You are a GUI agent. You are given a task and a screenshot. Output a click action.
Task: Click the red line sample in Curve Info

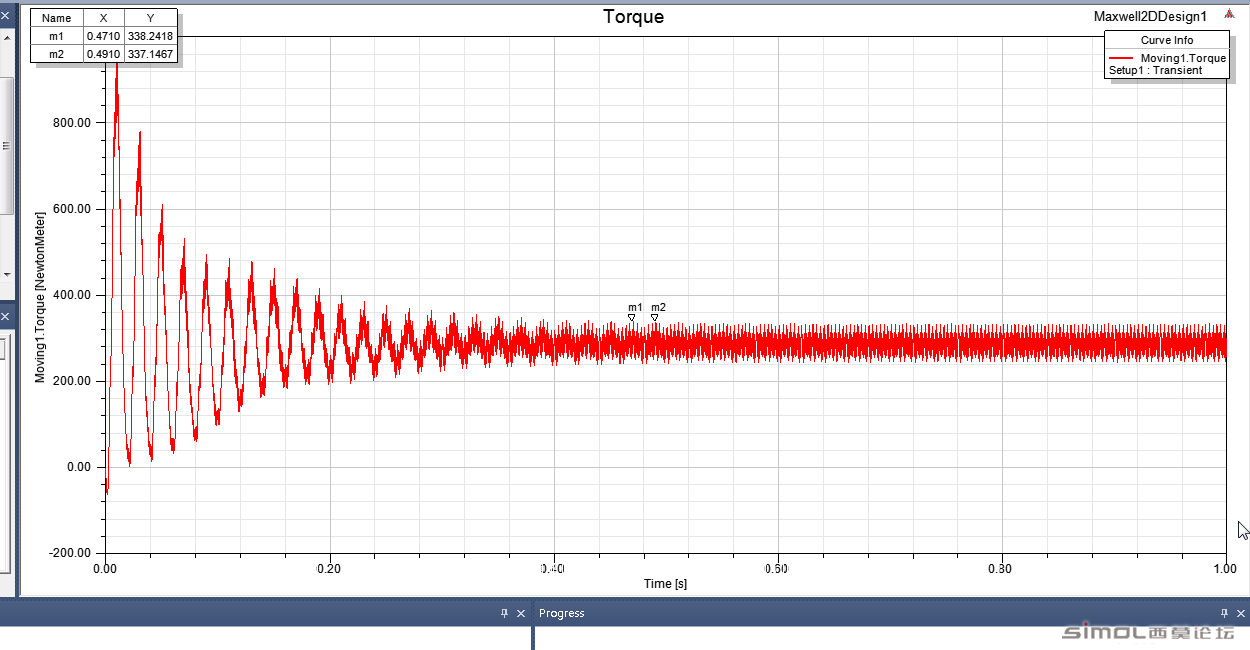point(1121,58)
